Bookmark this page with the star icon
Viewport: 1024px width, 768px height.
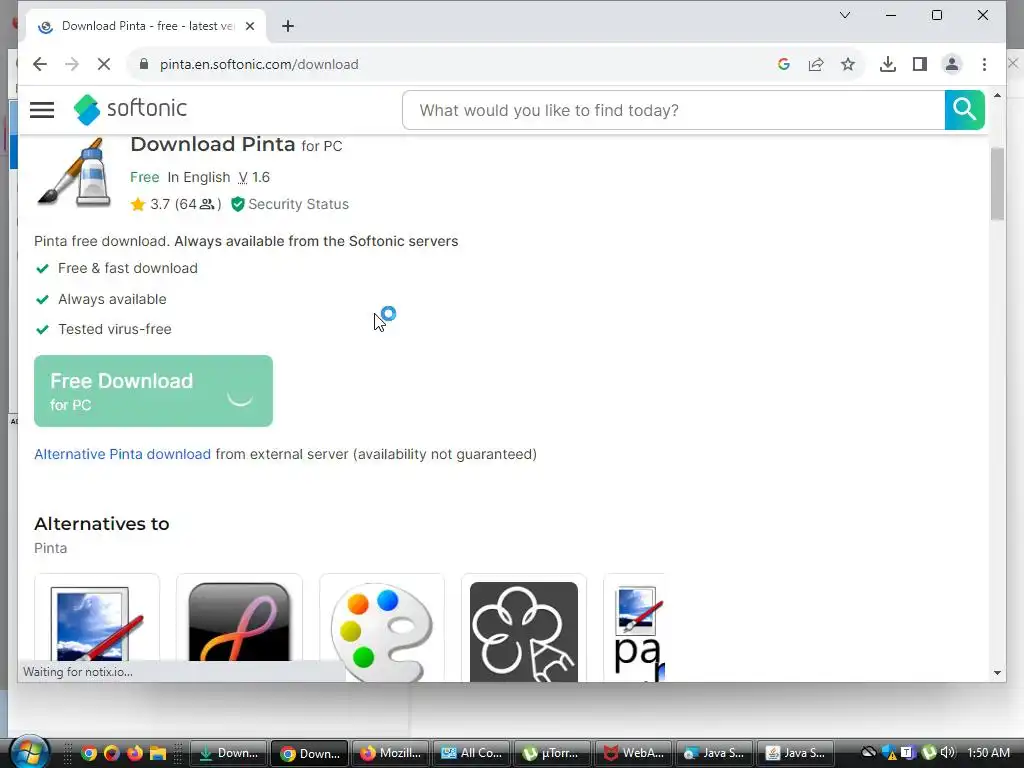(x=848, y=64)
